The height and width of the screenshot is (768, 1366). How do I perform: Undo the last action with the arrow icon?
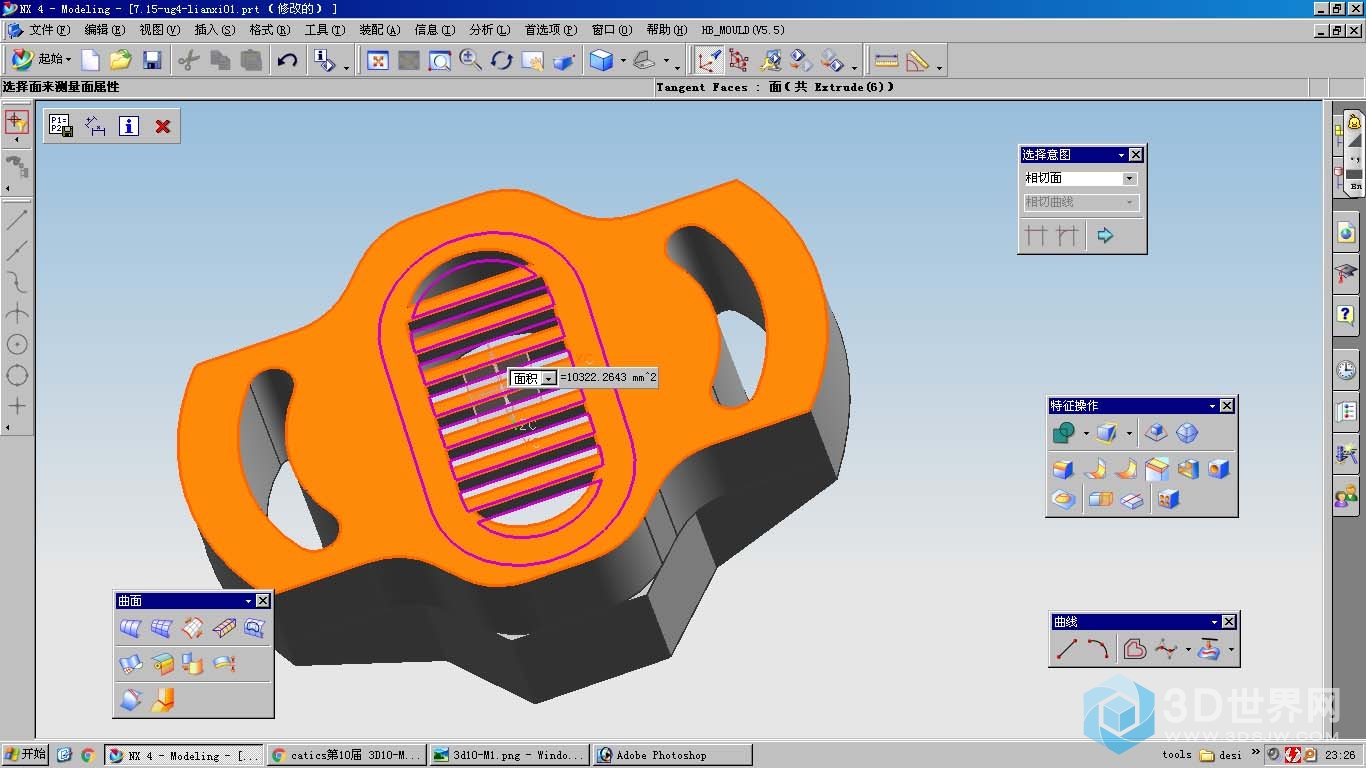pos(287,60)
